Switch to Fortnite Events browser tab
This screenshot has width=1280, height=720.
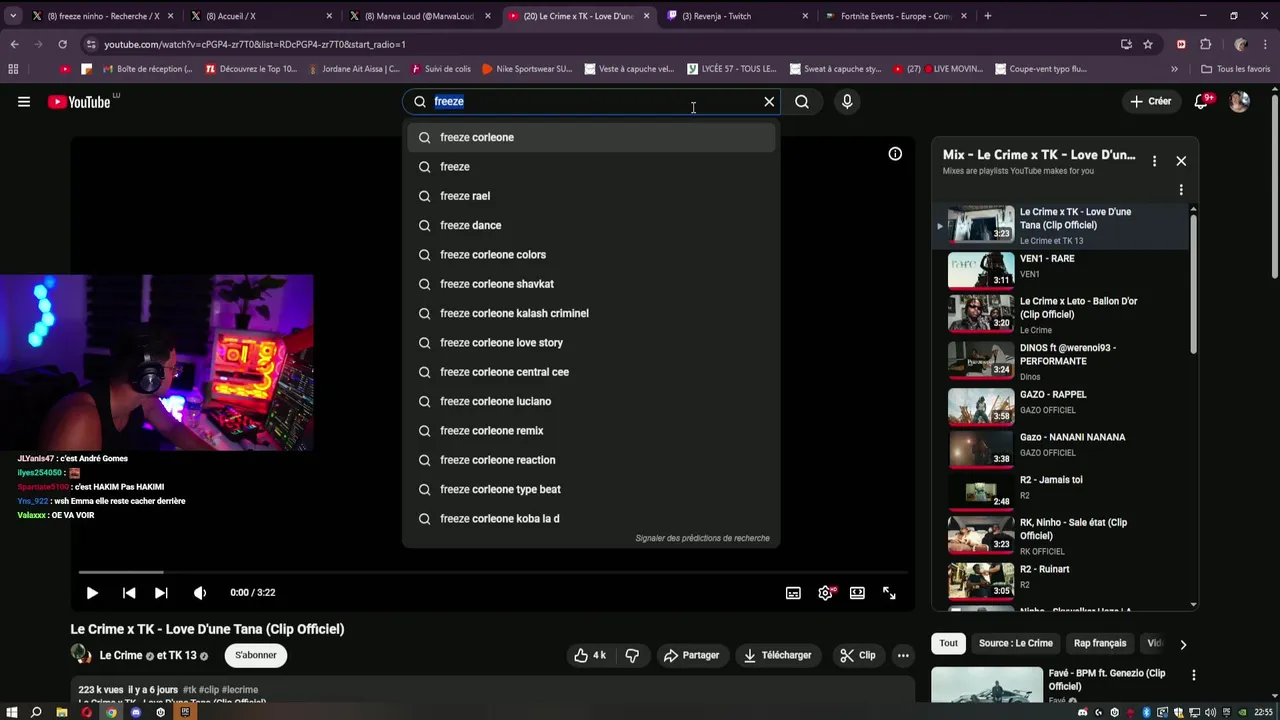point(894,16)
